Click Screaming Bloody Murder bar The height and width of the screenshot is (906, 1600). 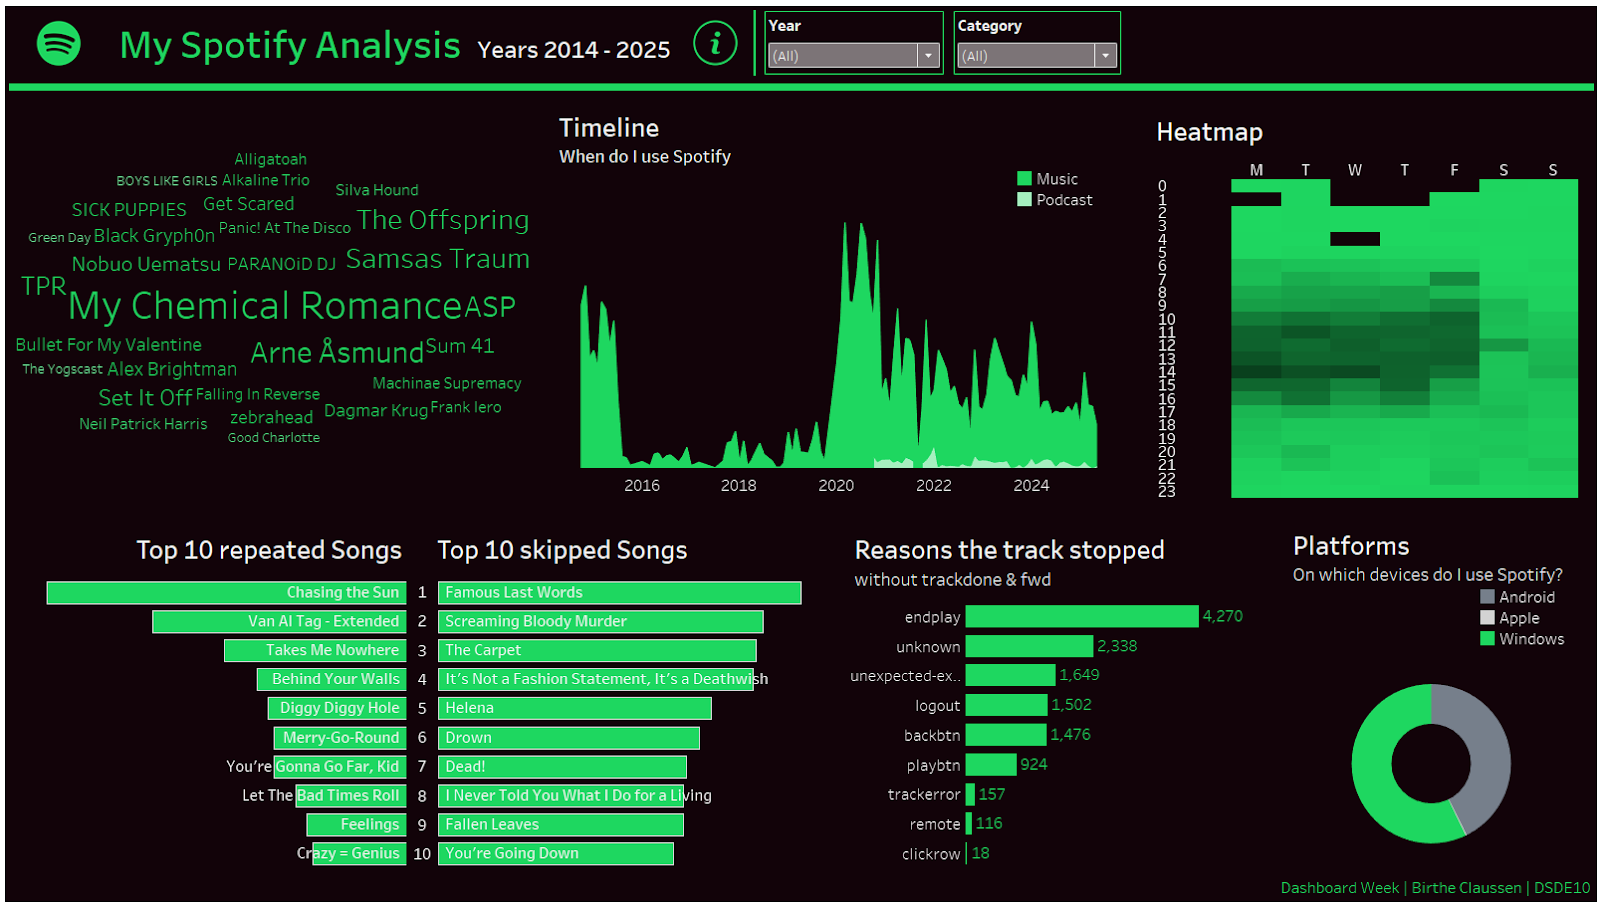[601, 622]
